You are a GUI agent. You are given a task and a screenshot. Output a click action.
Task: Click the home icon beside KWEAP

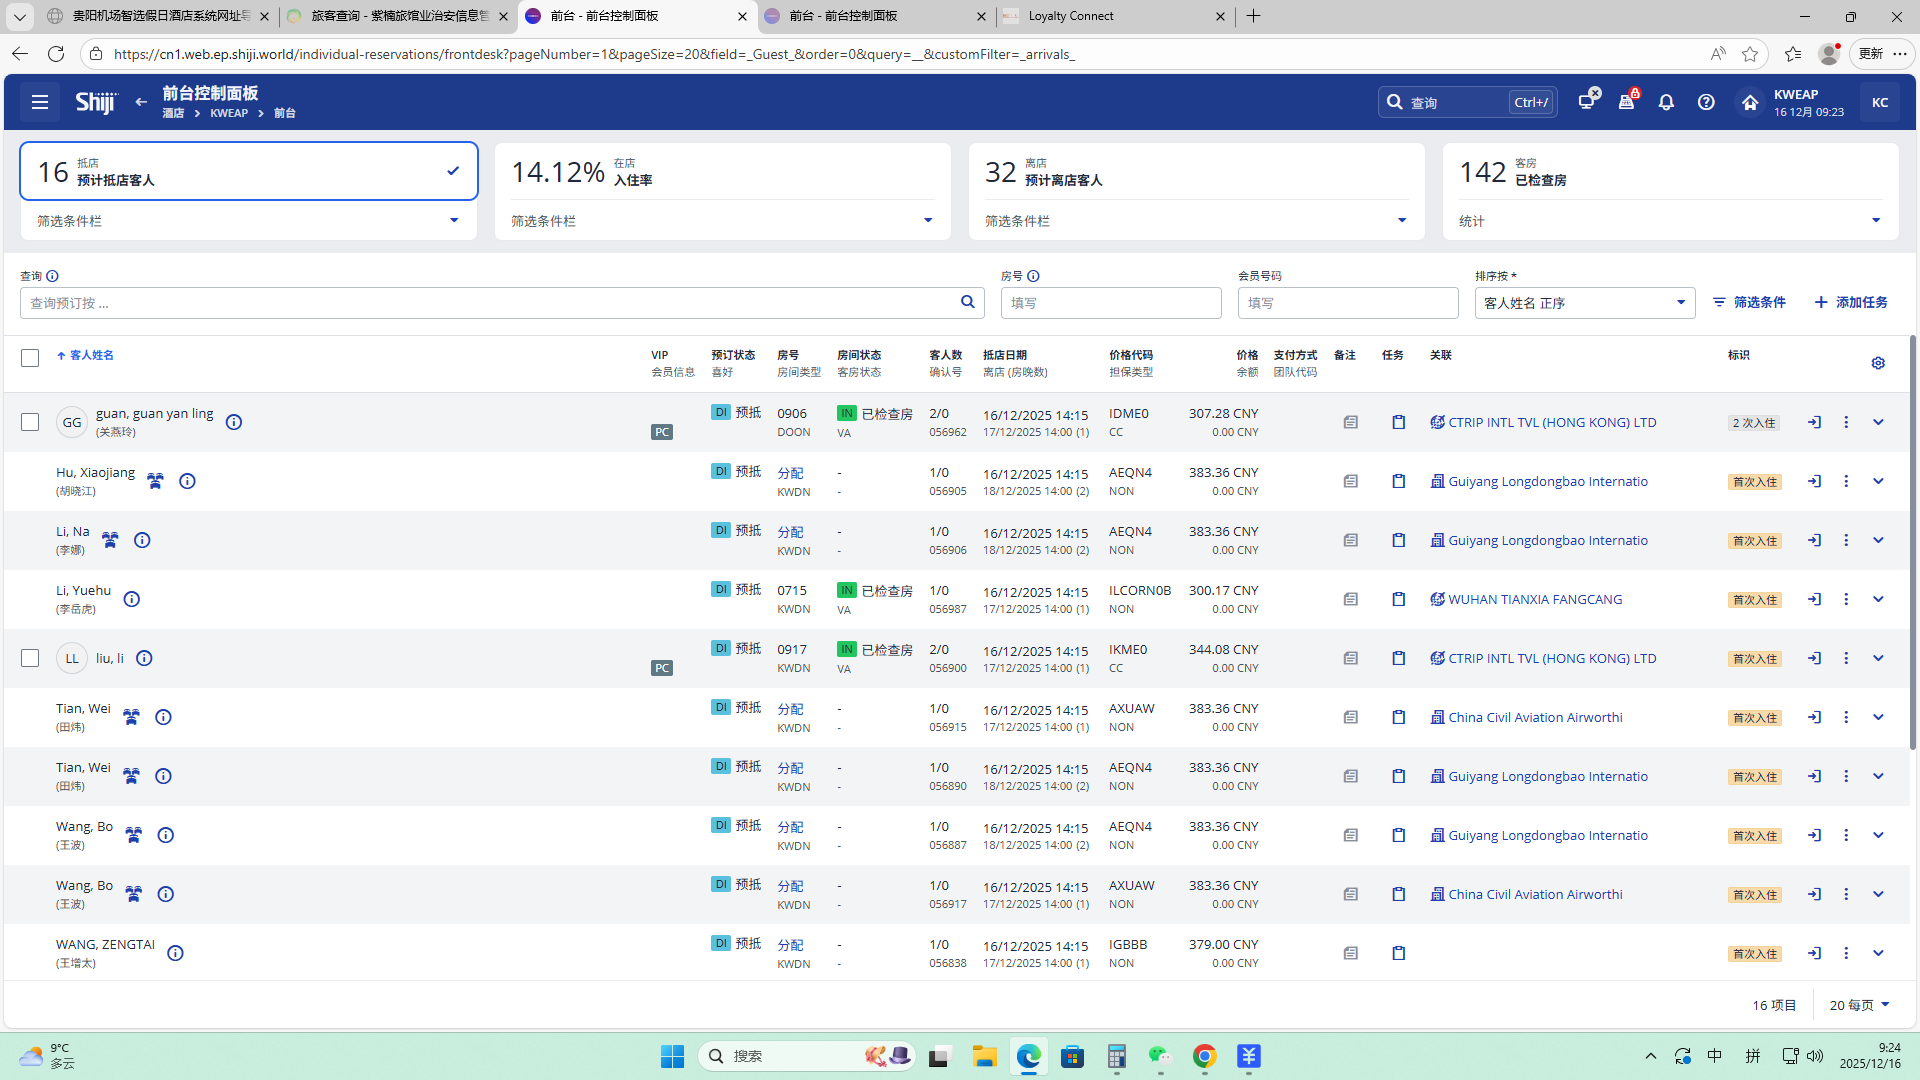pos(1750,102)
